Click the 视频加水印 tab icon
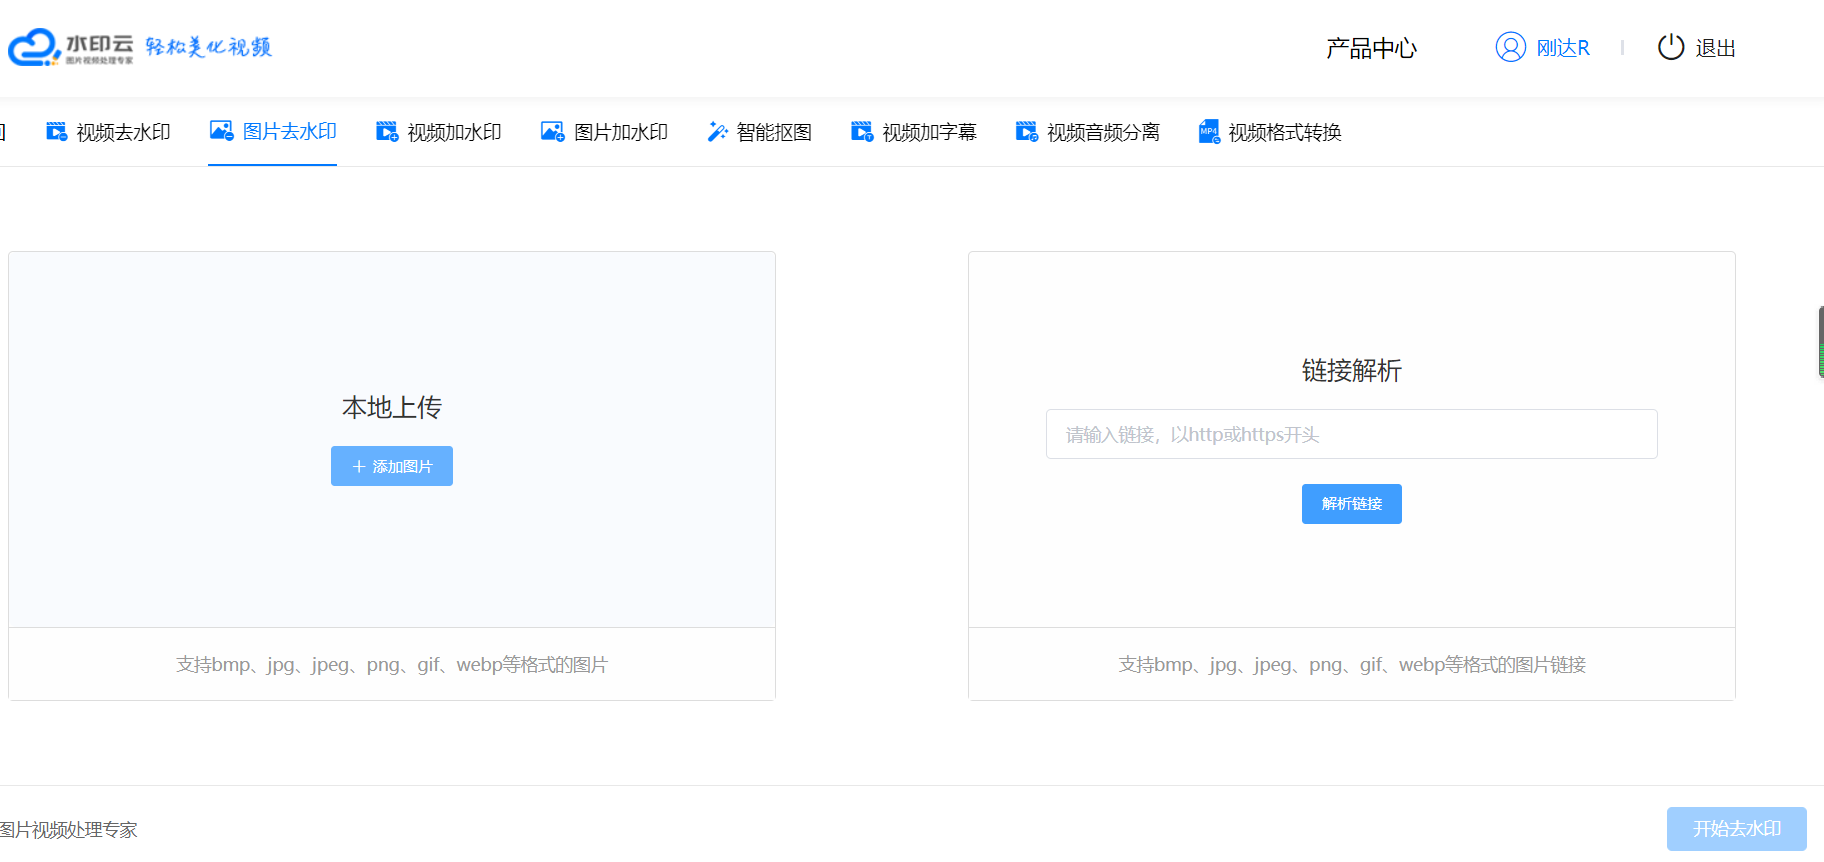The height and width of the screenshot is (862, 1824). [x=387, y=131]
